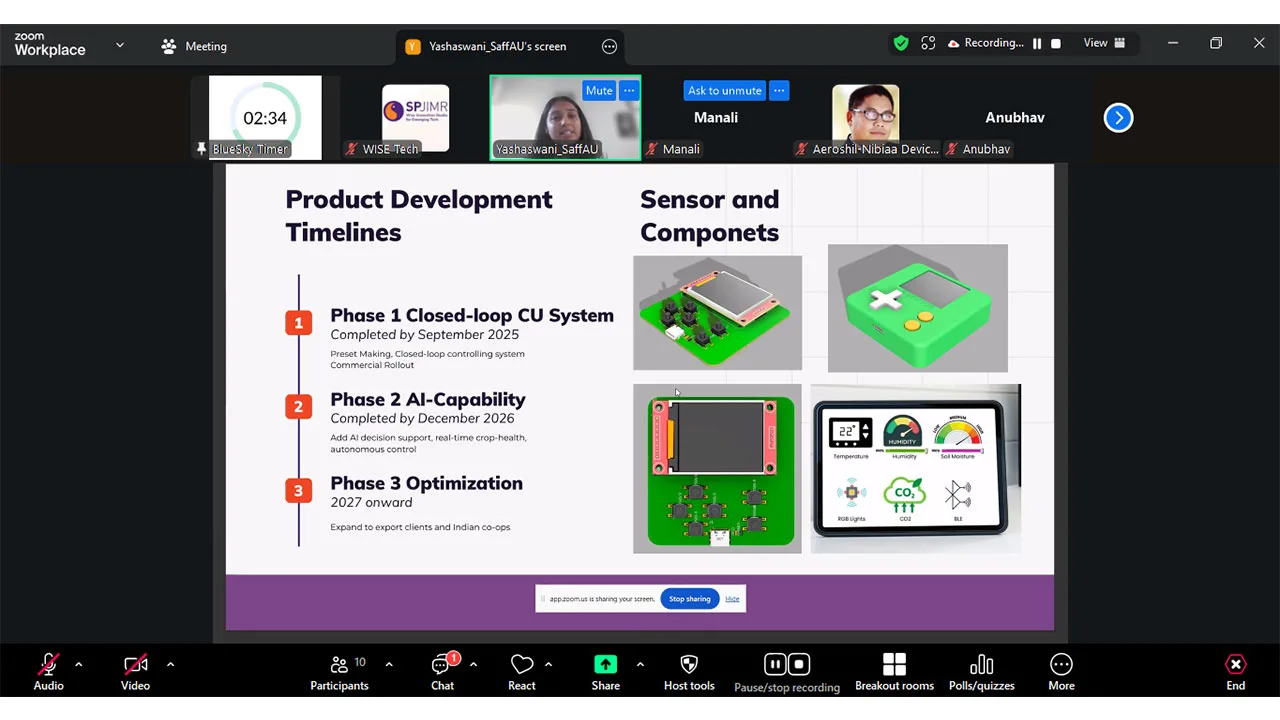The height and width of the screenshot is (720, 1280).
Task: Show next participants with right arrow
Action: coord(1118,118)
